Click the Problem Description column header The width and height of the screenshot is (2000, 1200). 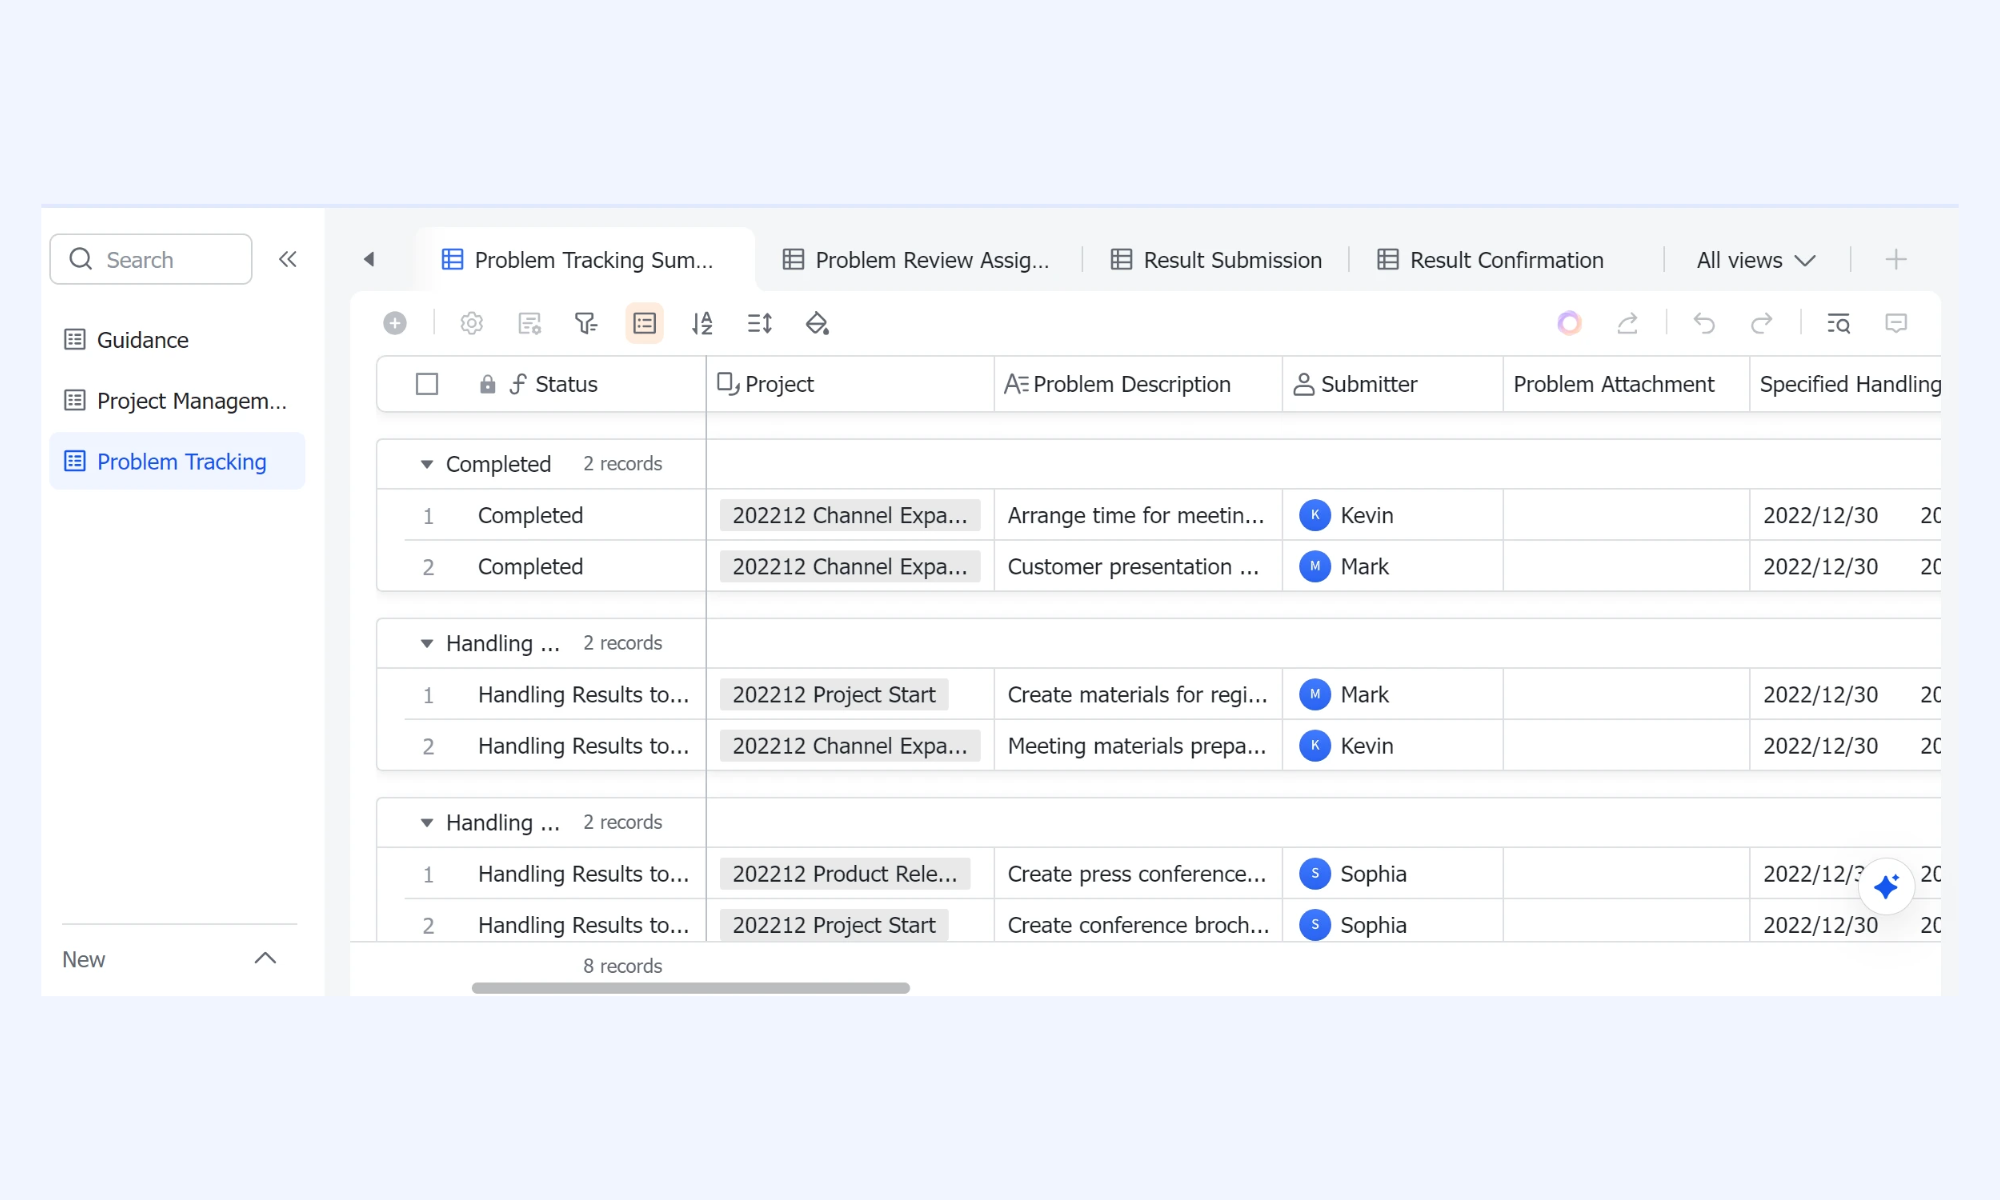(1138, 384)
